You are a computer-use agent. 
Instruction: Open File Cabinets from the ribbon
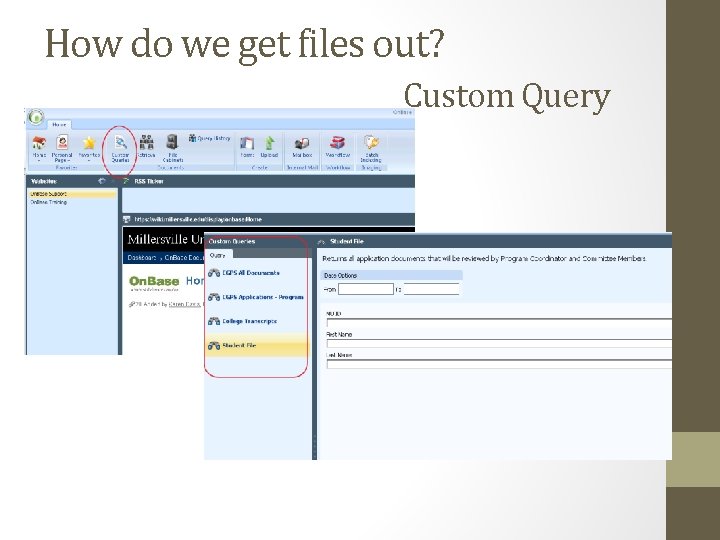(173, 149)
